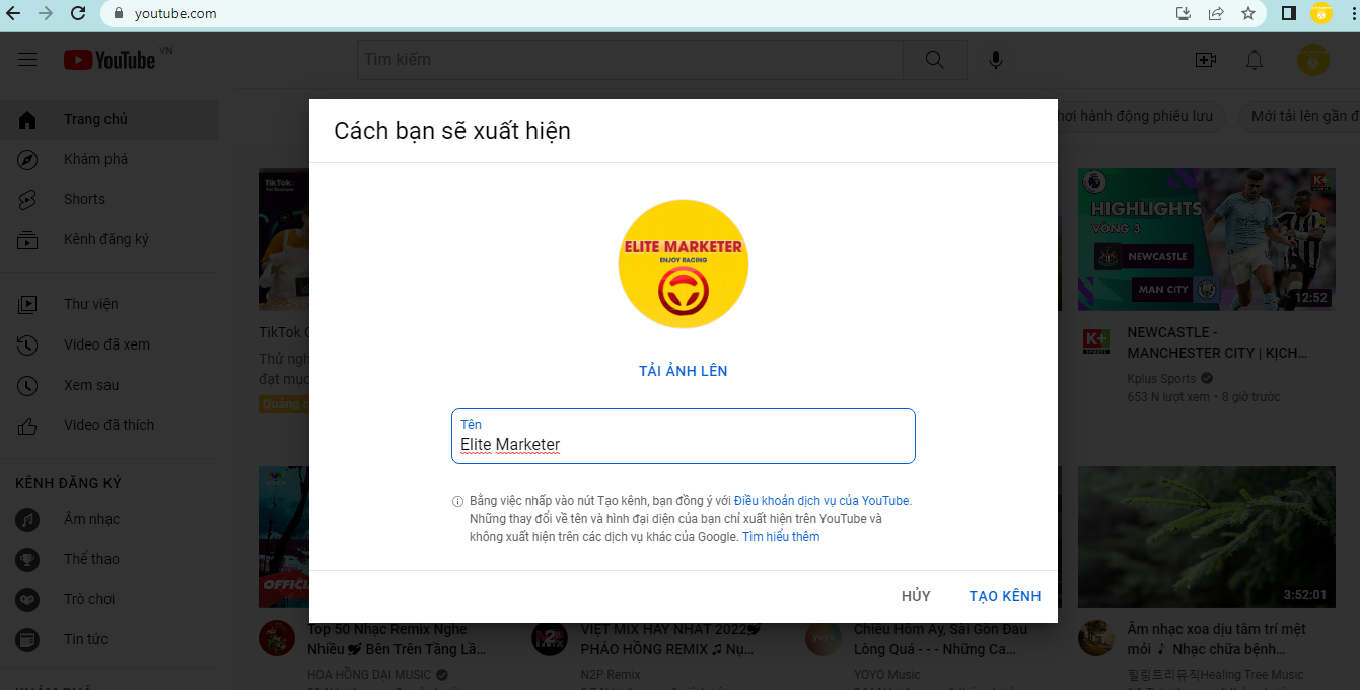Open the account avatar in YouTube header
The width and height of the screenshot is (1360, 690).
1313,60
